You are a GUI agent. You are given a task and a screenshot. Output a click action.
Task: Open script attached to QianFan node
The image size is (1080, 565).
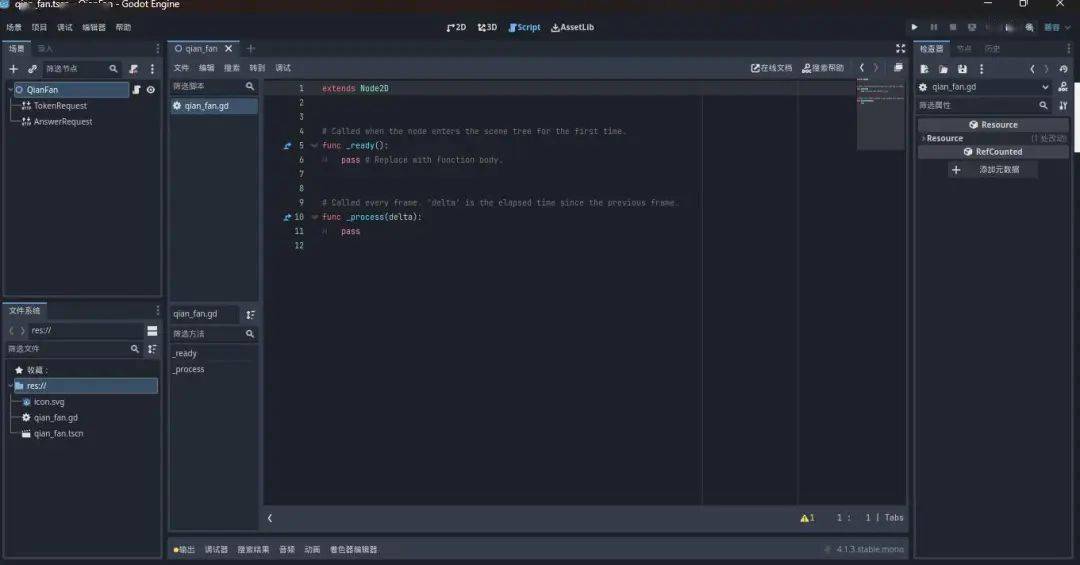[x=136, y=90]
